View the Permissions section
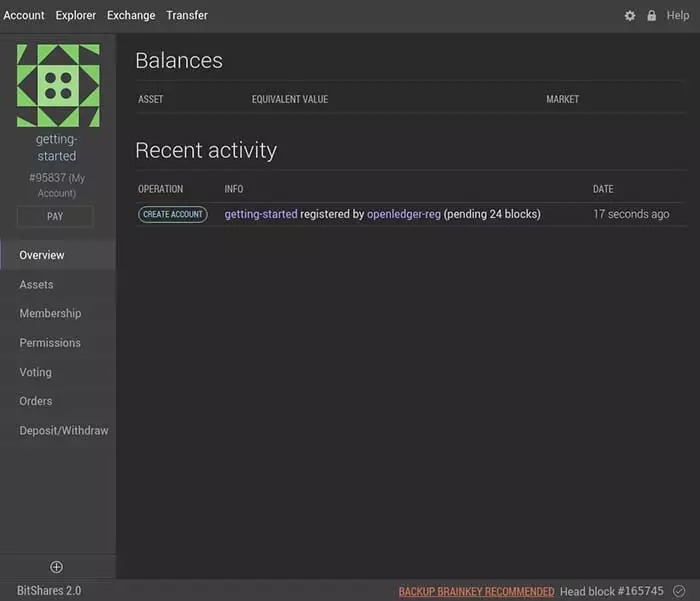 coord(50,343)
